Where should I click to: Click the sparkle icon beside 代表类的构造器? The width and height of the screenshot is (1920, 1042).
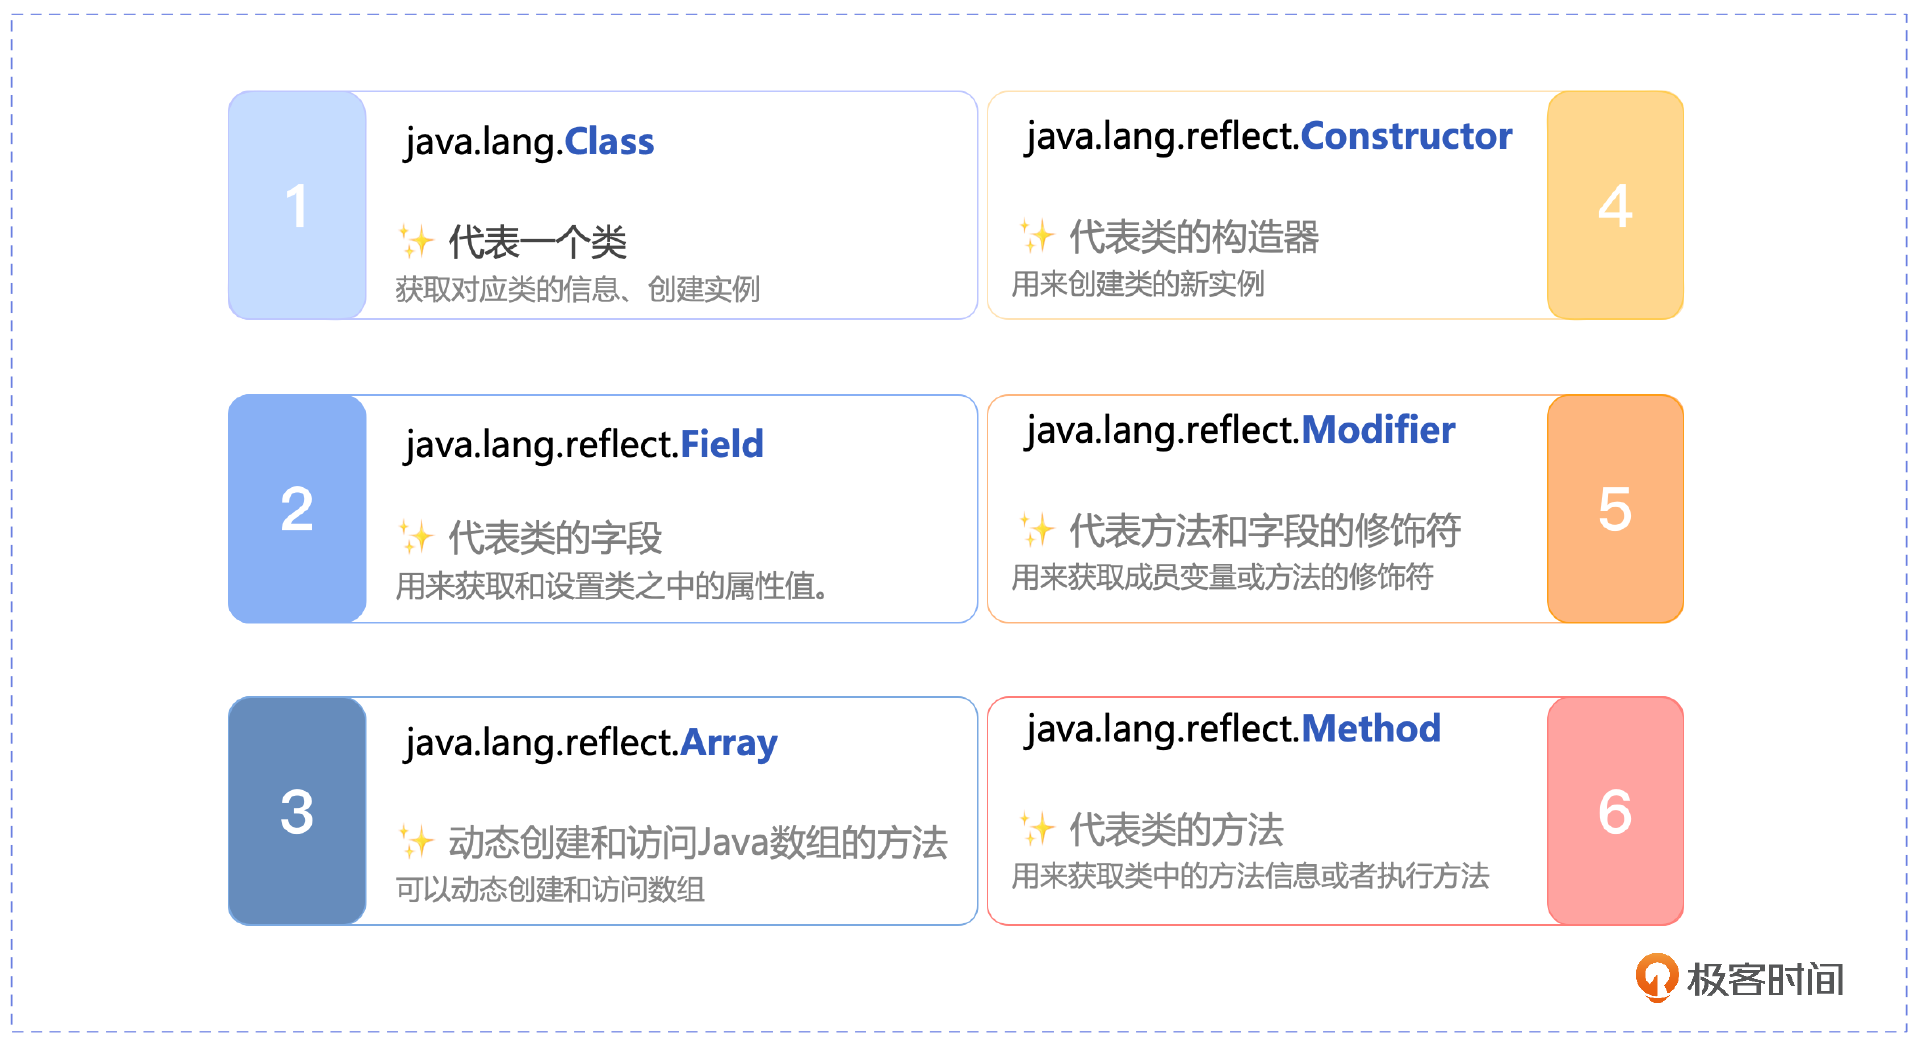coord(1037,236)
